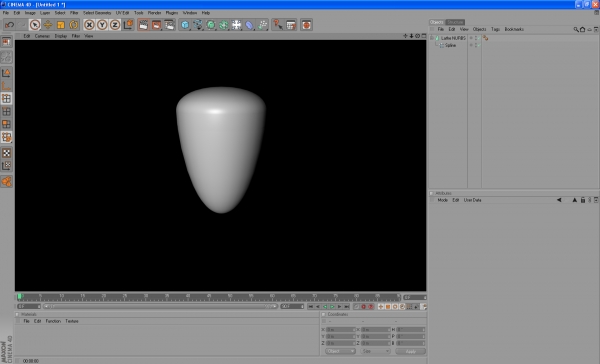Toggle the X axis lock
The image size is (600, 364).
(89, 25)
